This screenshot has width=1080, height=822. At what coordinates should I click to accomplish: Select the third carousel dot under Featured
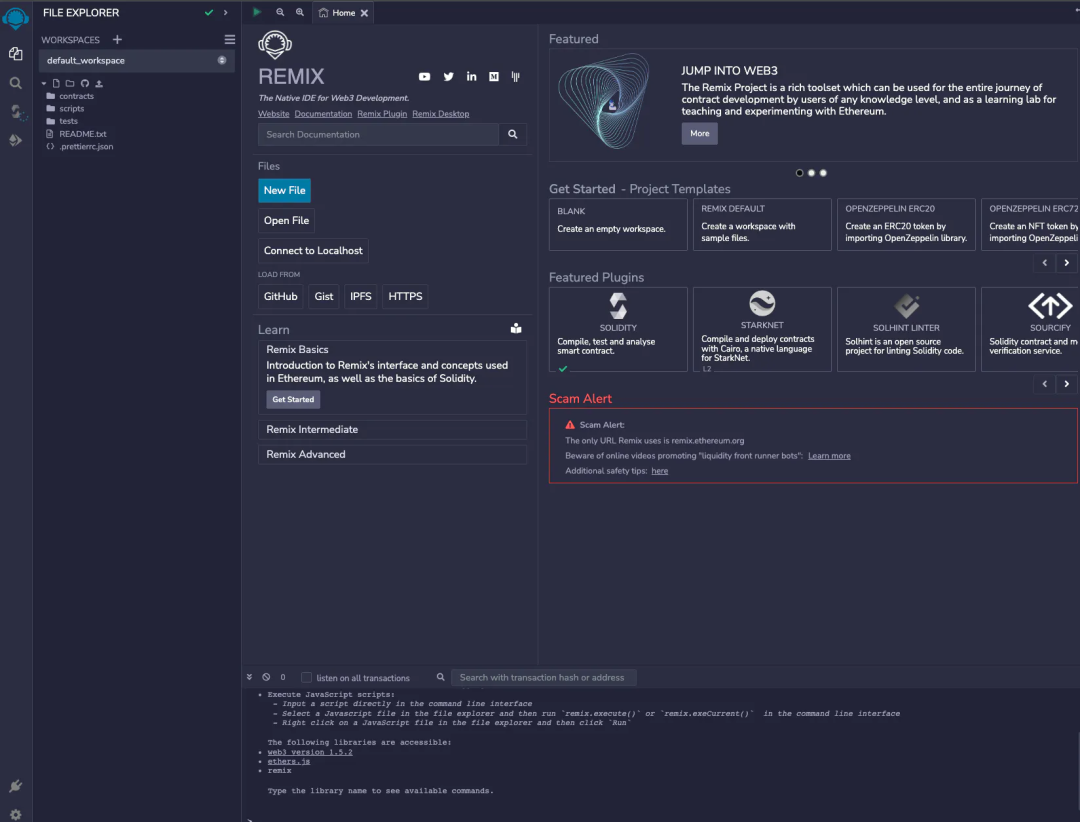(822, 172)
